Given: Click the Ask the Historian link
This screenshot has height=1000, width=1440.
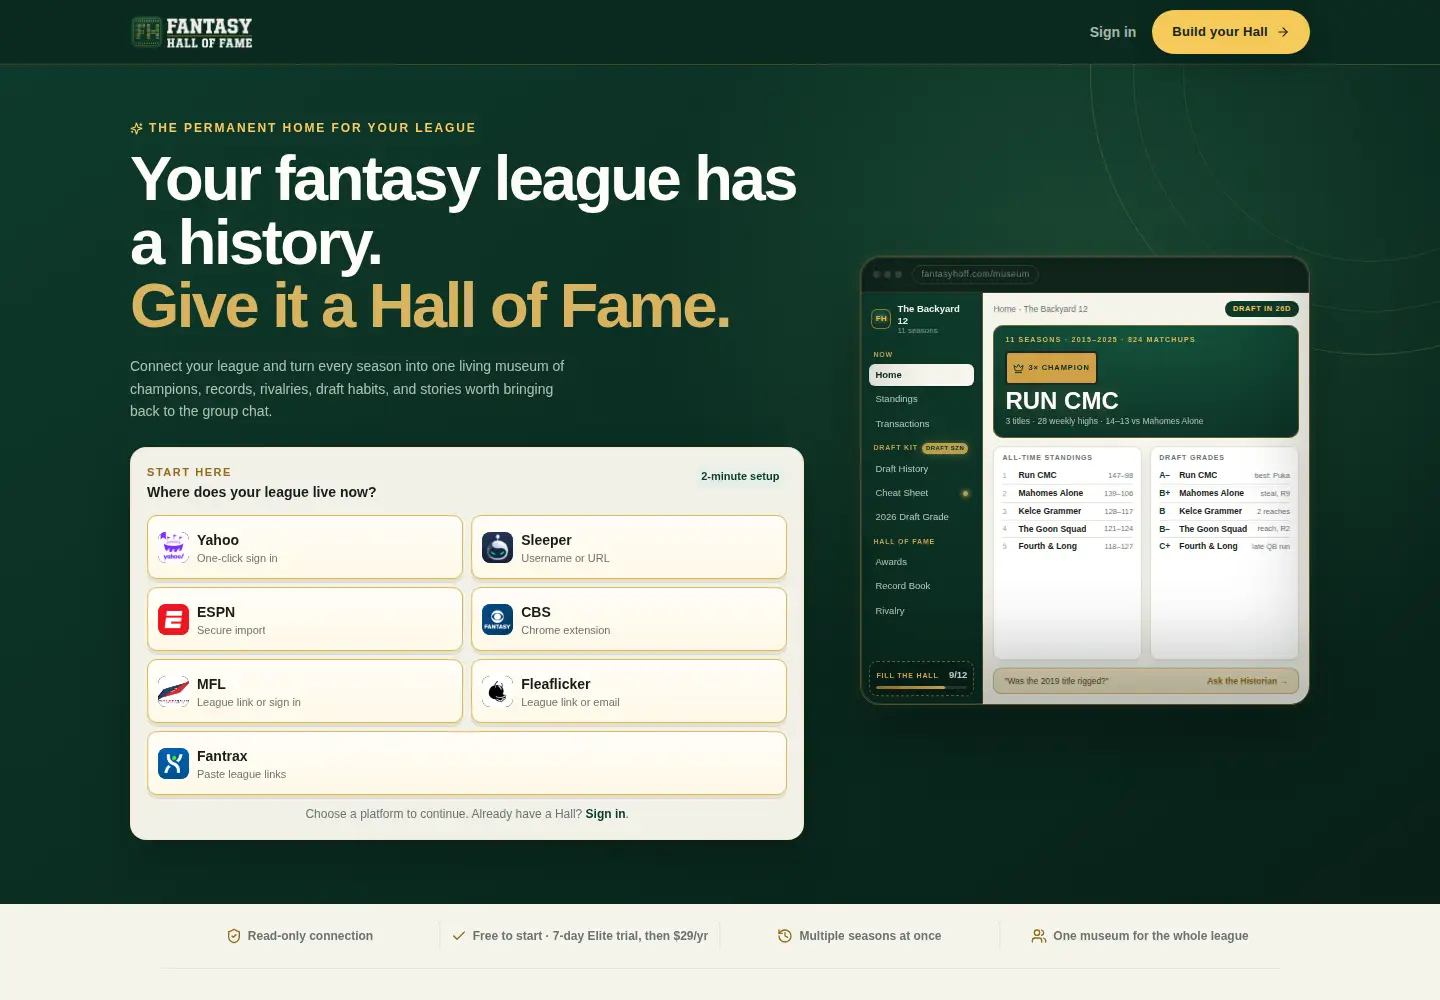Looking at the screenshot, I should pos(1247,681).
